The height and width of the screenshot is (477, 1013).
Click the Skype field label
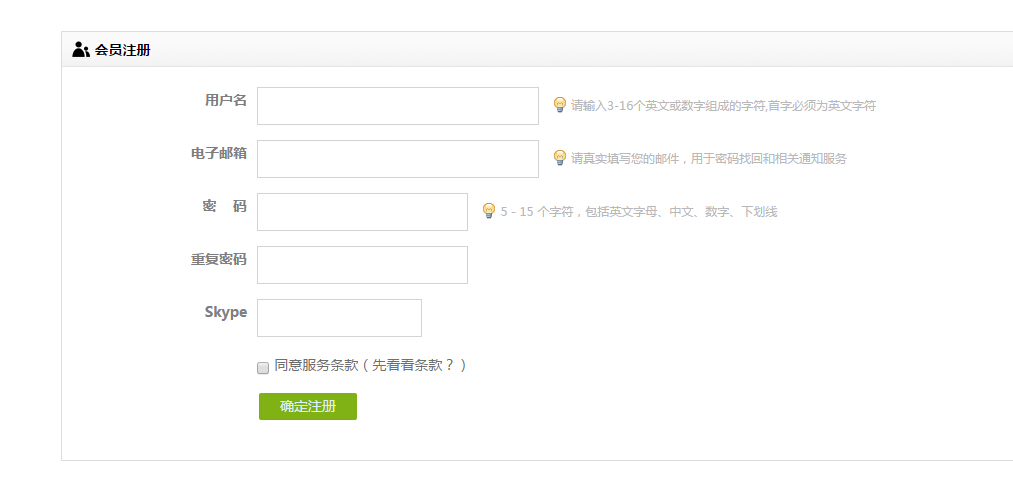point(225,312)
